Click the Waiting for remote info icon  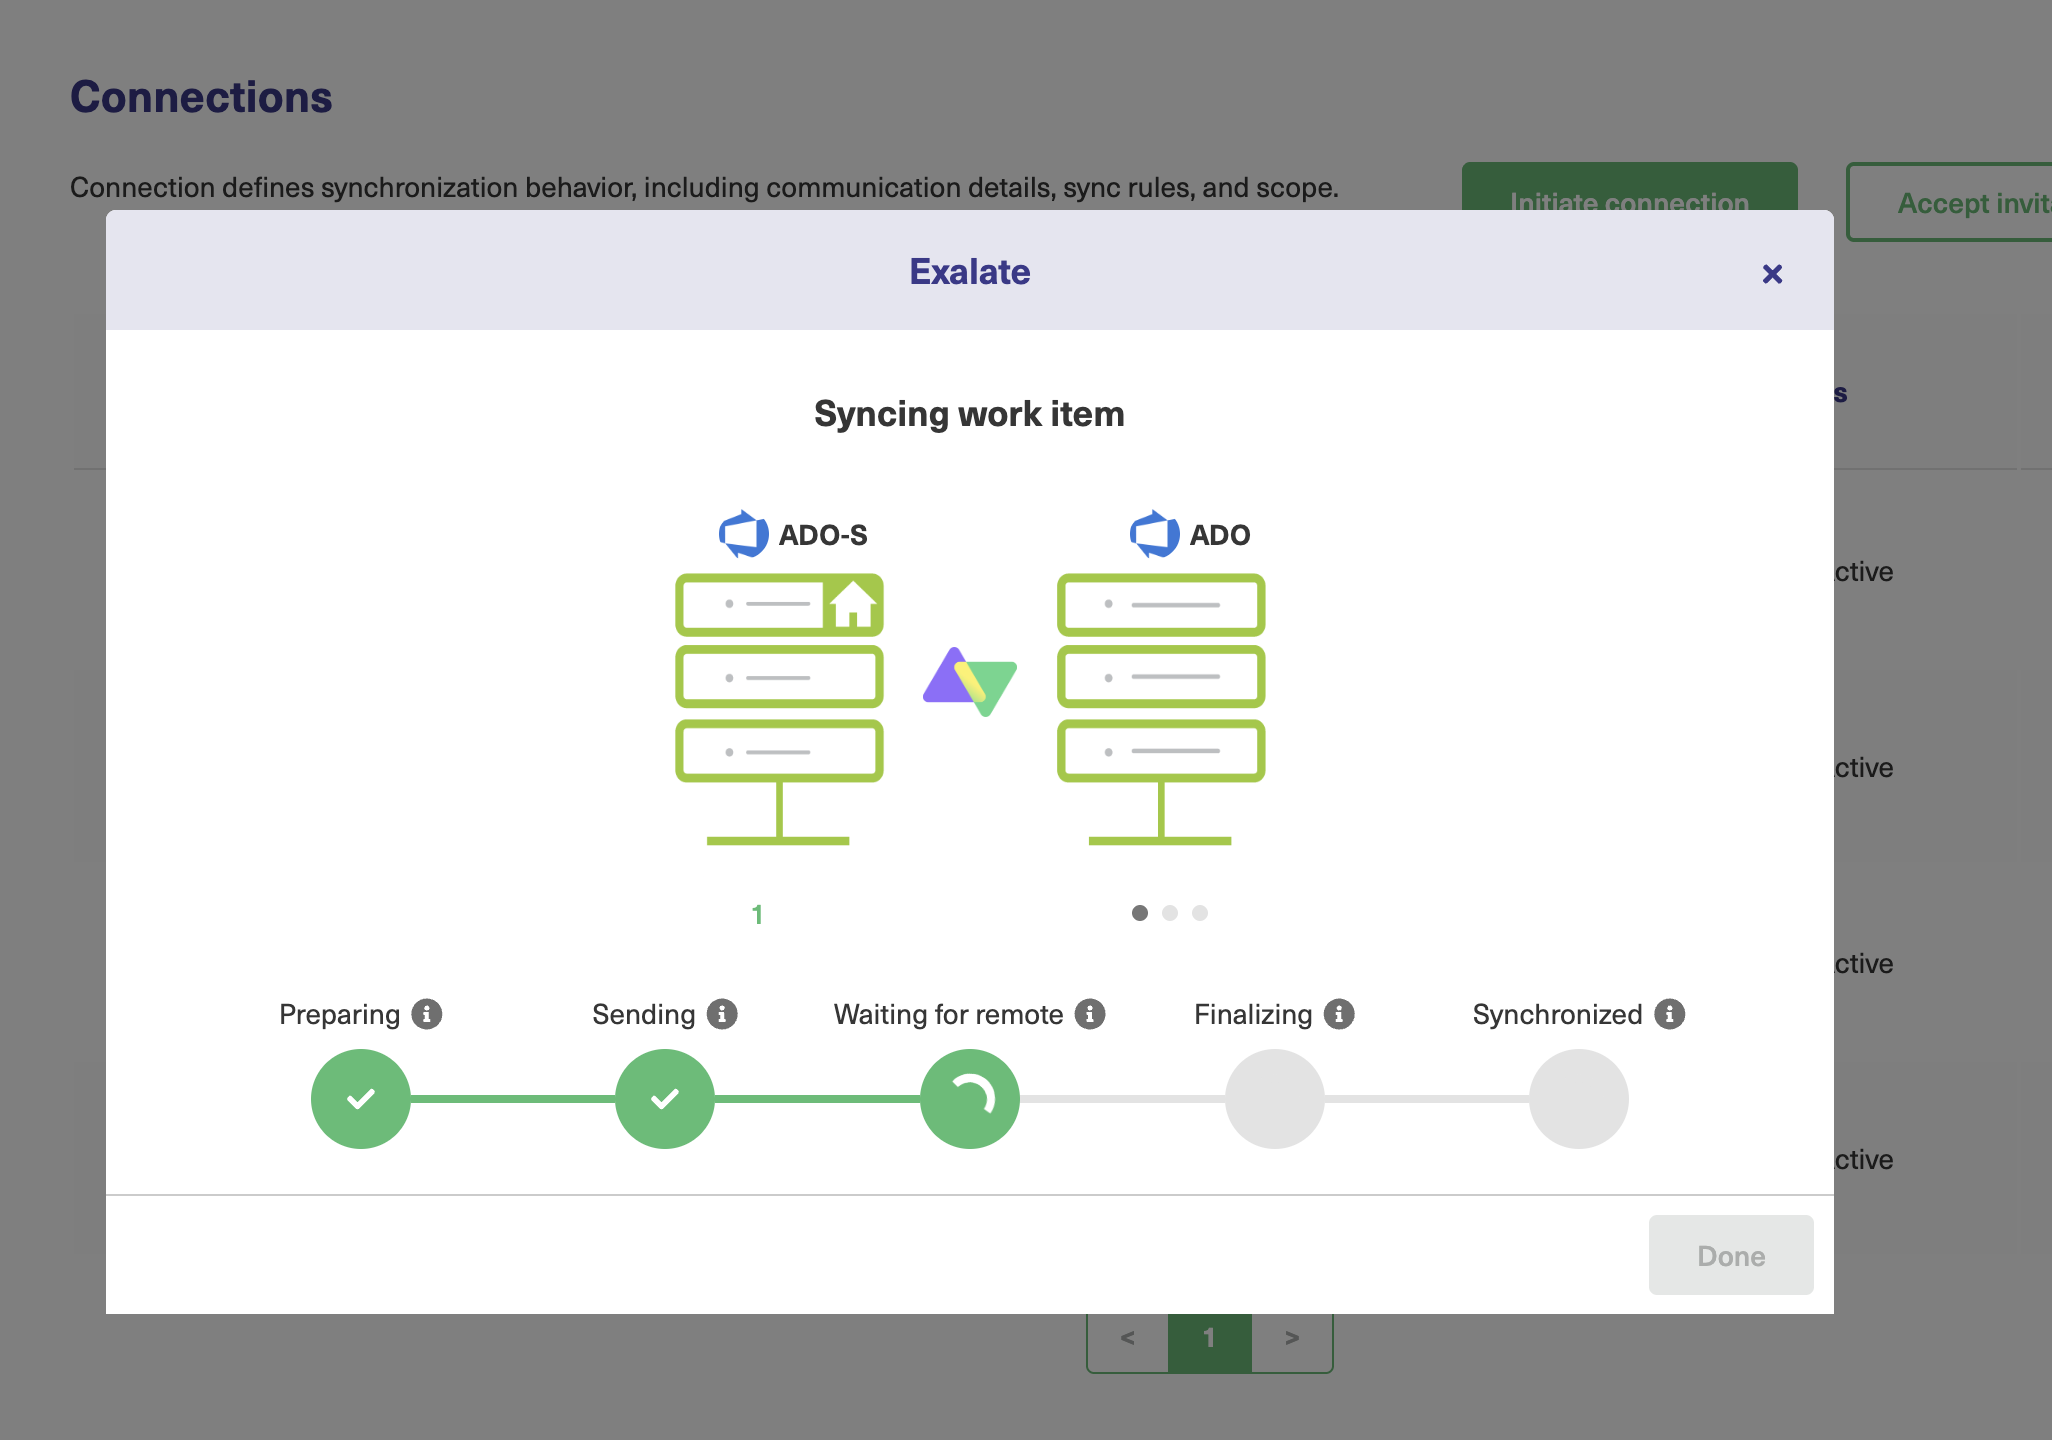coord(1090,1014)
